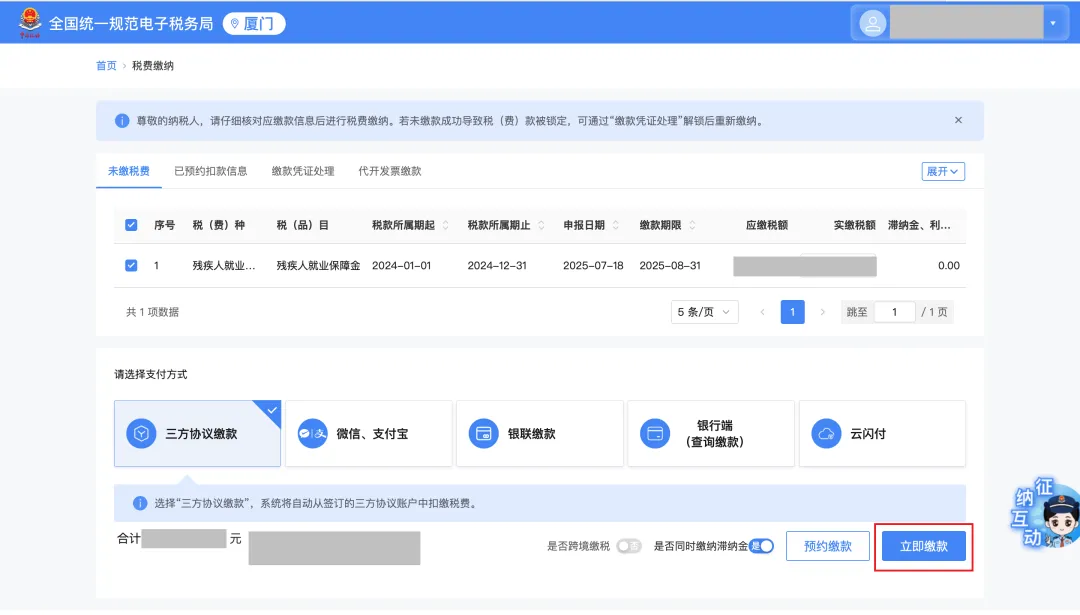Click the 三方协议缴款 payment icon
Image resolution: width=1080 pixels, height=615 pixels.
[x=142, y=434]
